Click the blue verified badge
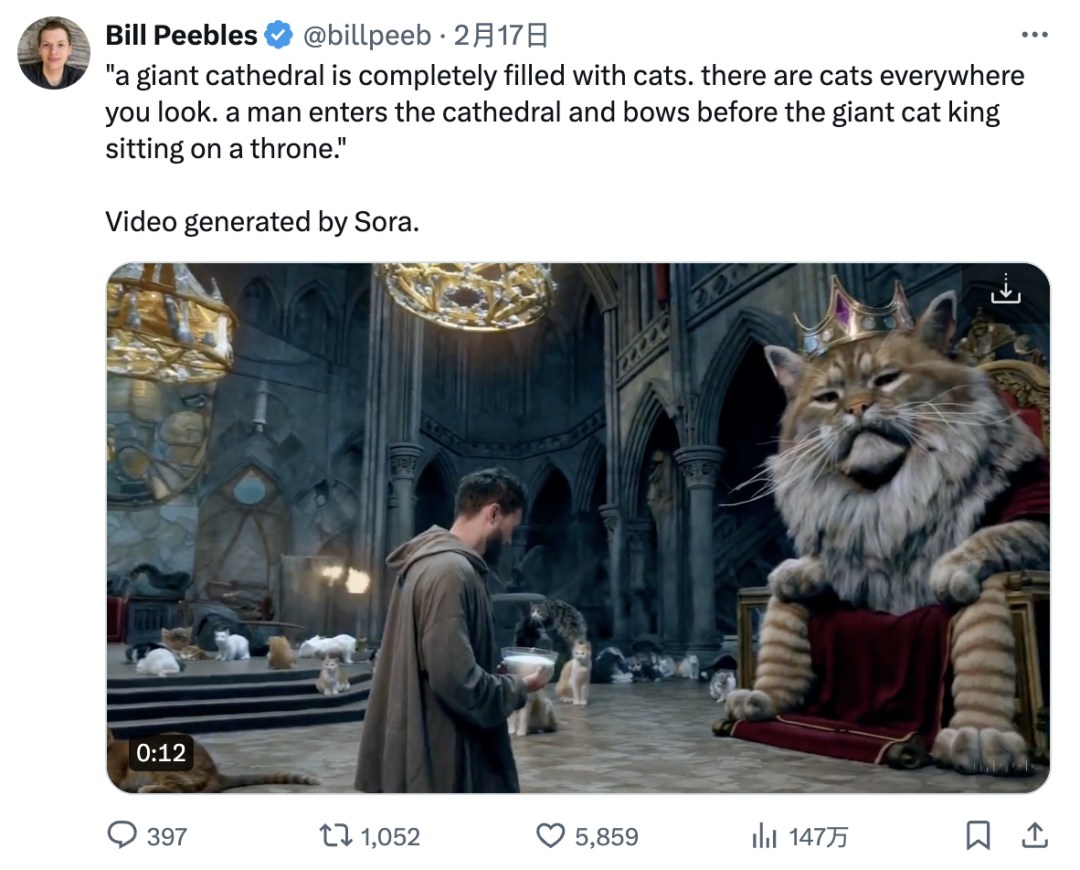Image resolution: width=1080 pixels, height=870 pixels. point(277,36)
